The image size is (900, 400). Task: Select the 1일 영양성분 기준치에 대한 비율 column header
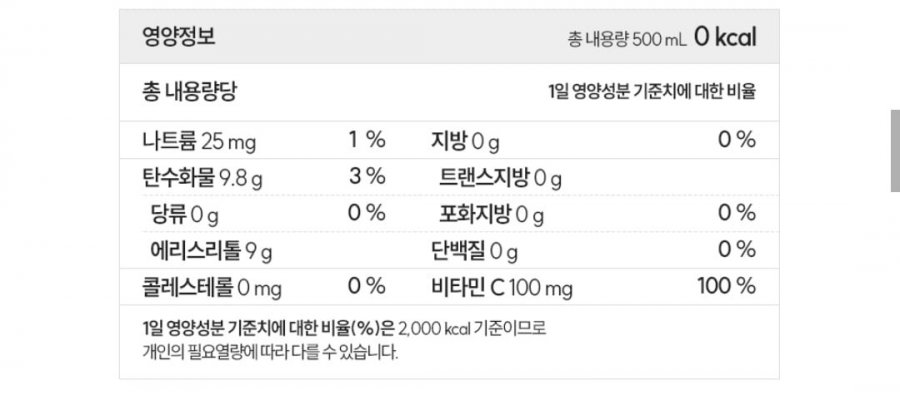(652, 91)
